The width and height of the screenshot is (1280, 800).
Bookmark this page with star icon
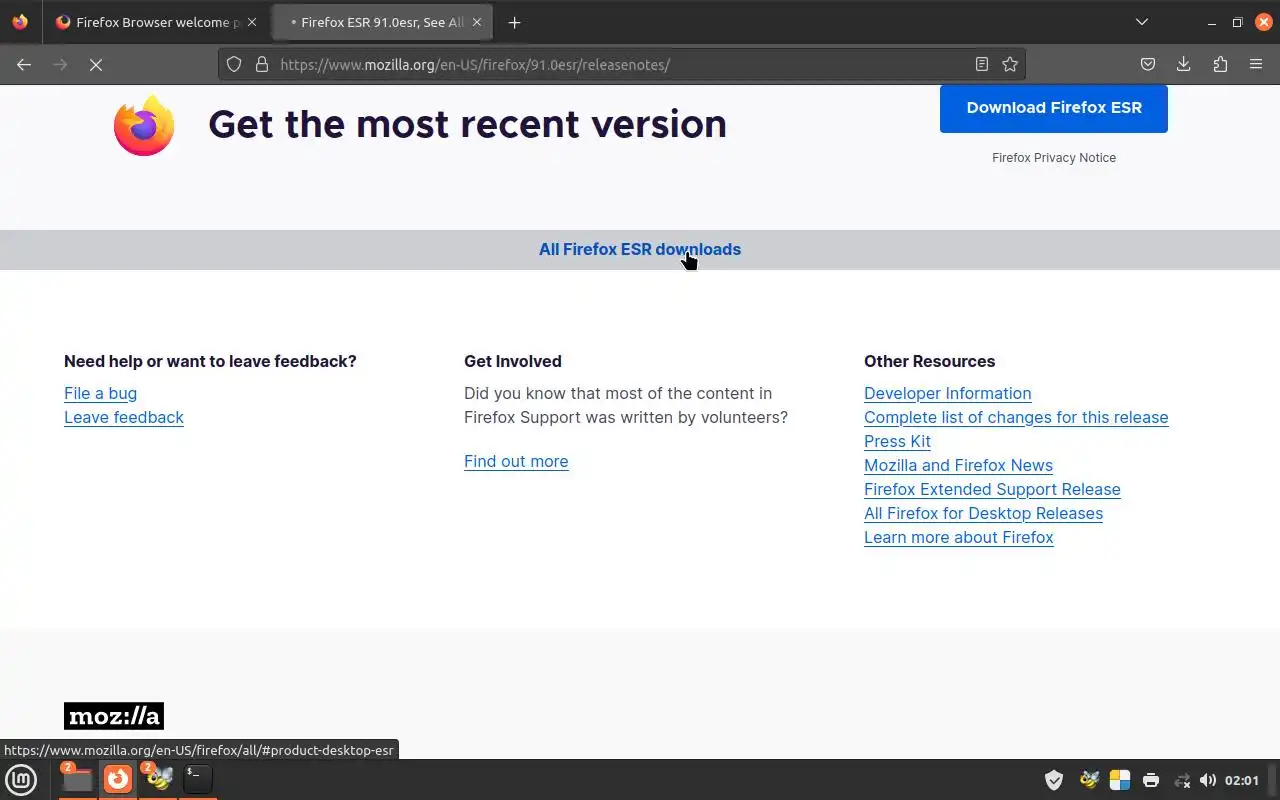1010,64
